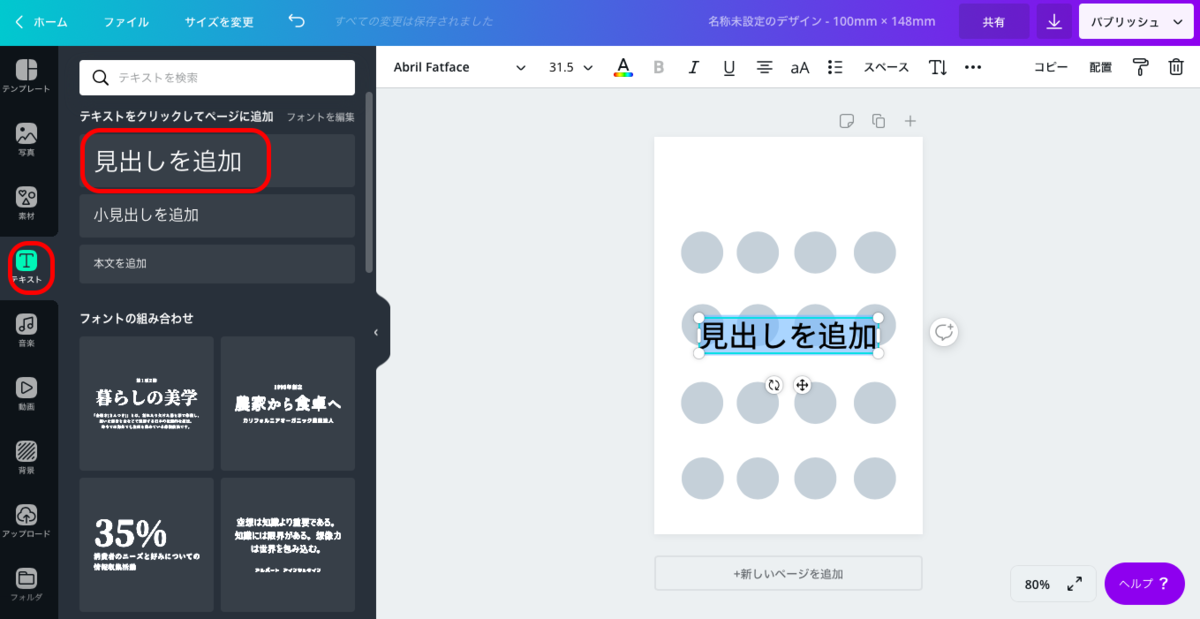1200x619 pixels.
Task: Open the text color picker icon
Action: [623, 67]
